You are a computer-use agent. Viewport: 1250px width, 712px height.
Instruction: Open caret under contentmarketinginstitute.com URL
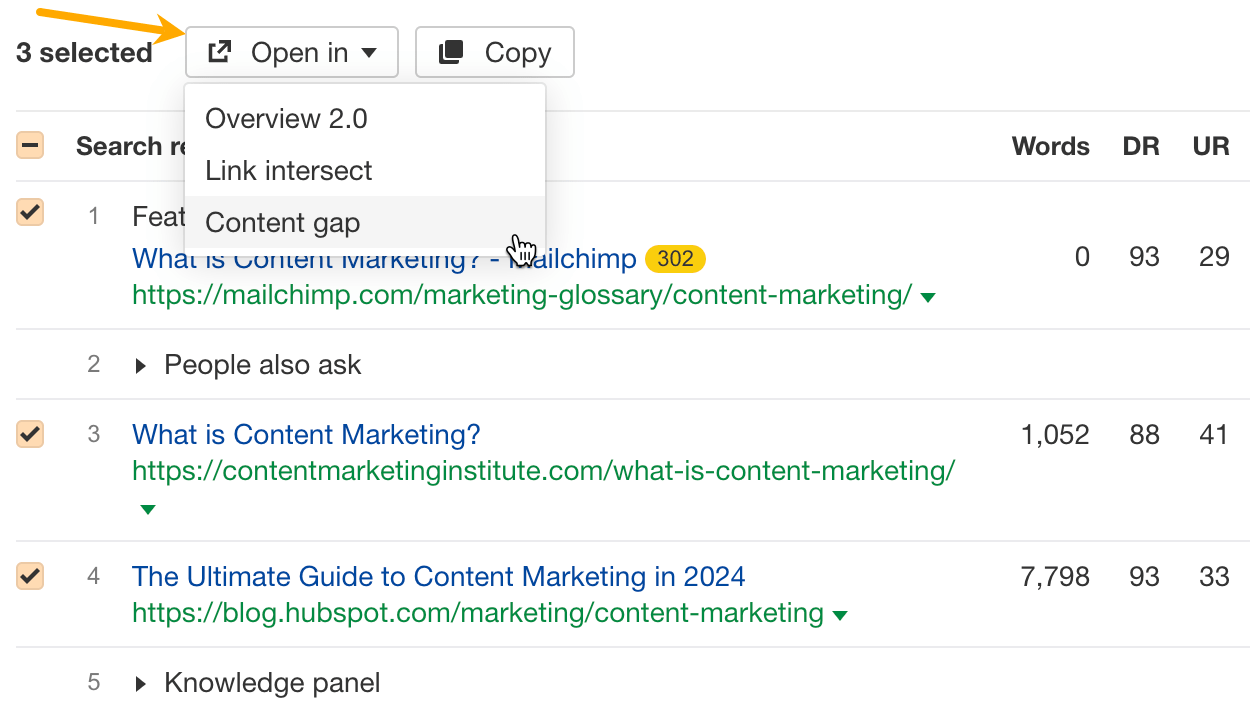147,510
